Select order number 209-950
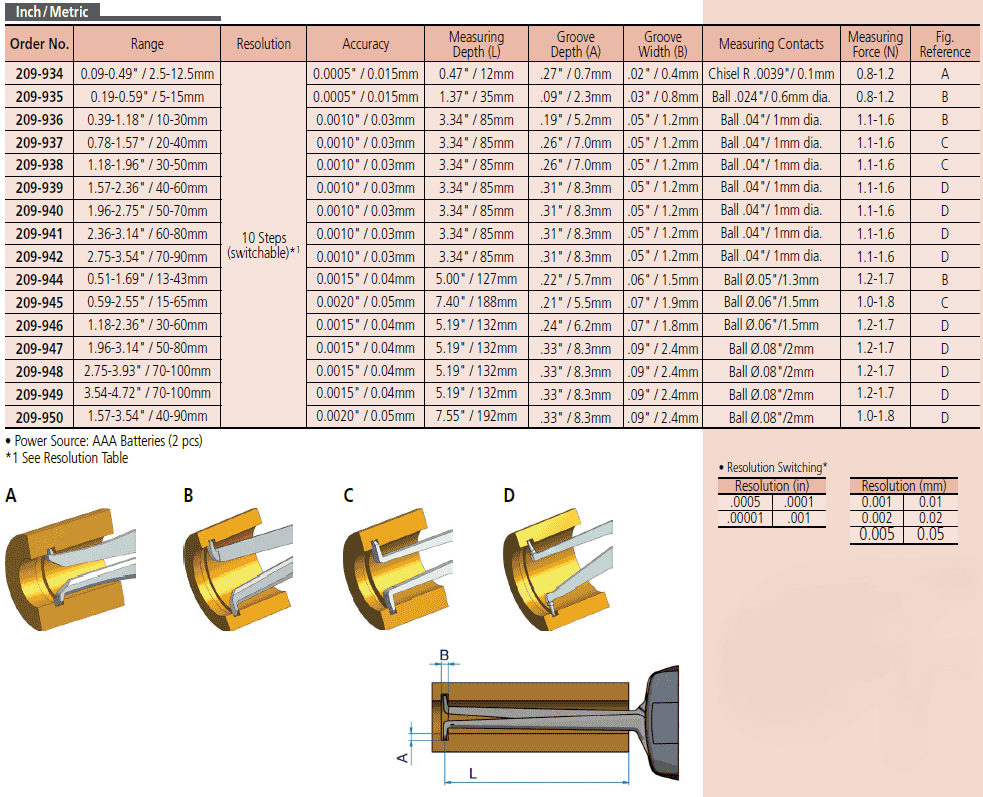Viewport: 983px width, 797px height. tap(40, 417)
